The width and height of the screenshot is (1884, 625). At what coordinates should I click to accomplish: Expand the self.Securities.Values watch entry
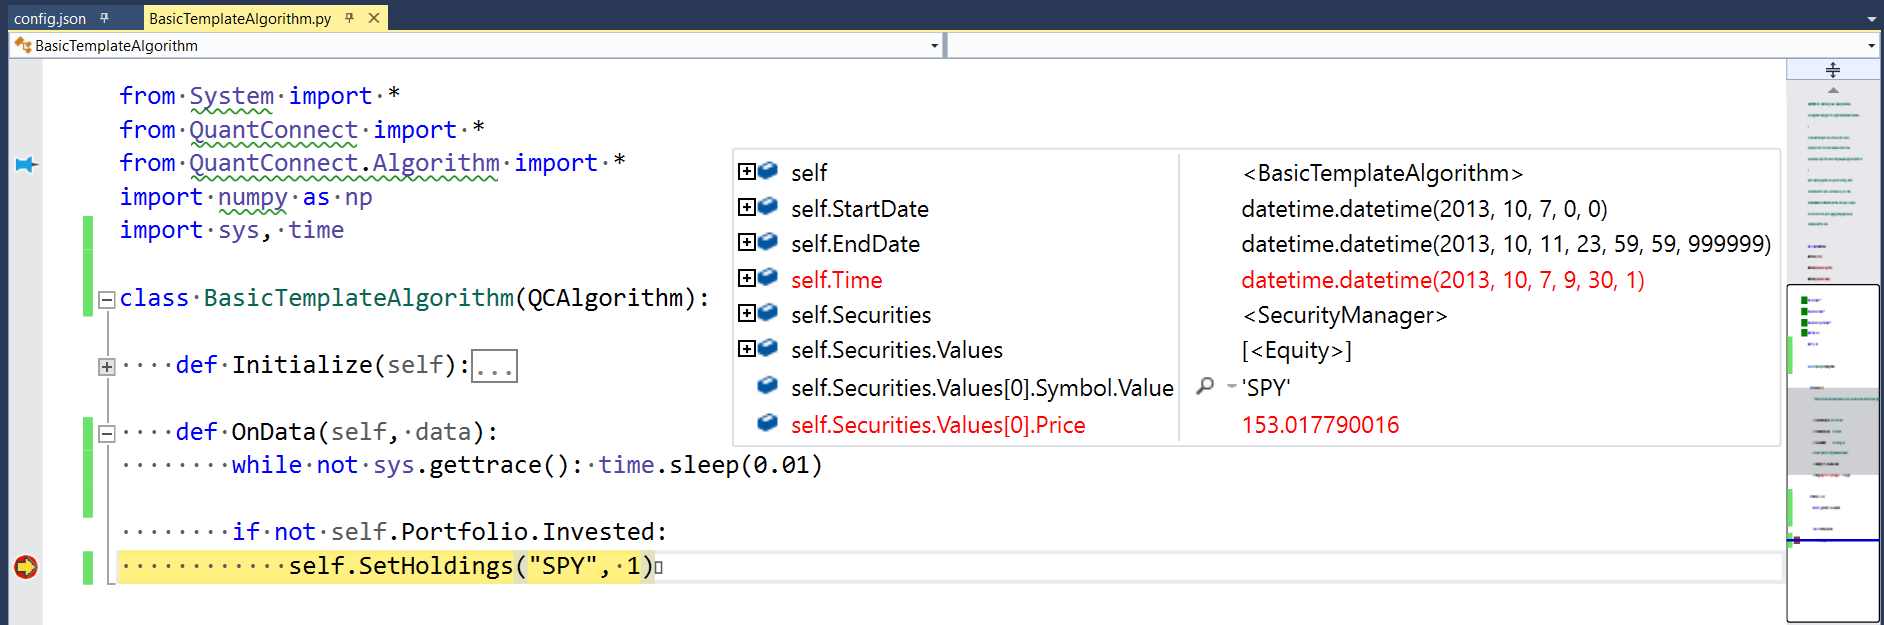(x=746, y=348)
